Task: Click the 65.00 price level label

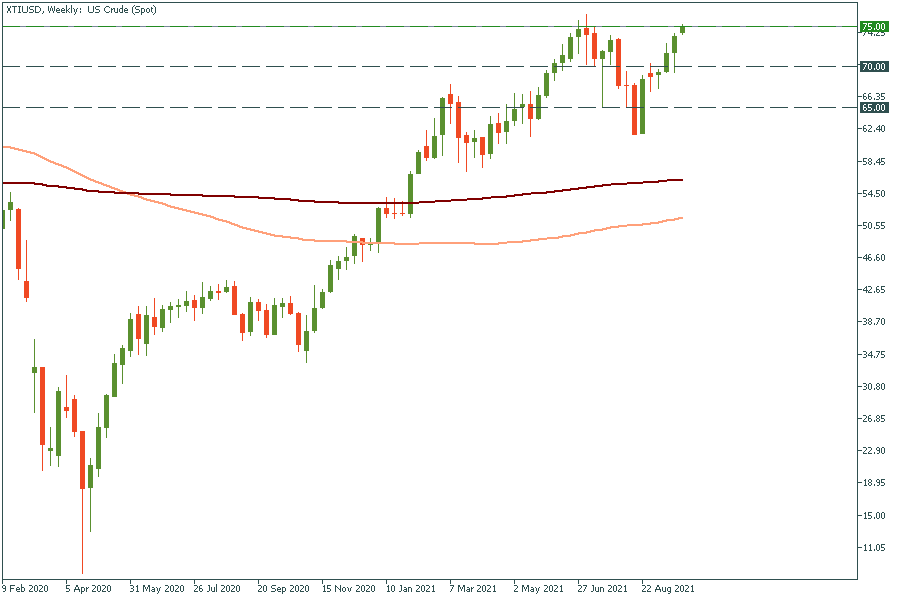Action: point(873,107)
